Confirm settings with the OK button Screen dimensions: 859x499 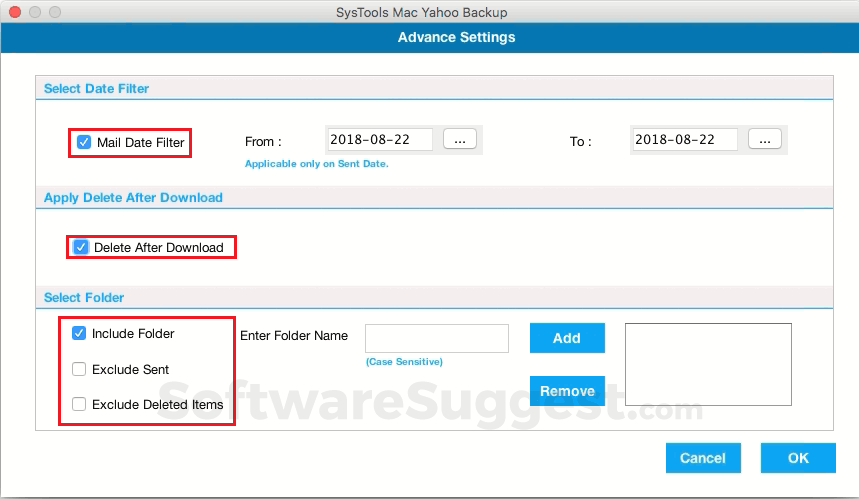[798, 458]
